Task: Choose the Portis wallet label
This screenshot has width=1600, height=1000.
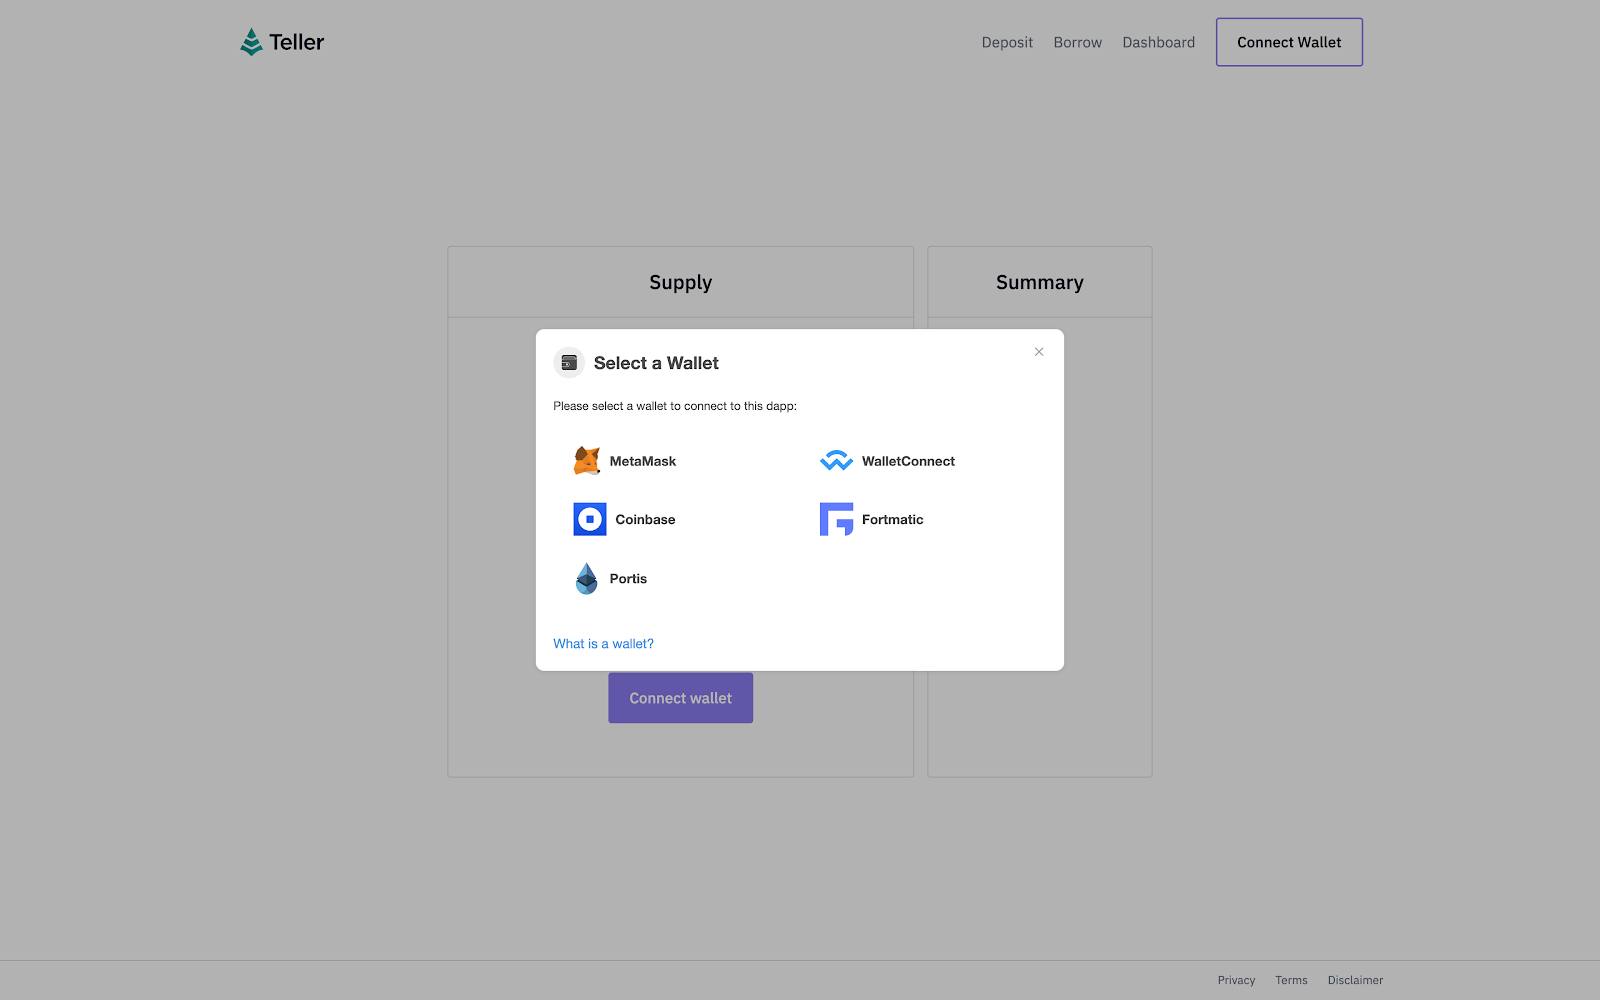Action: 628,579
